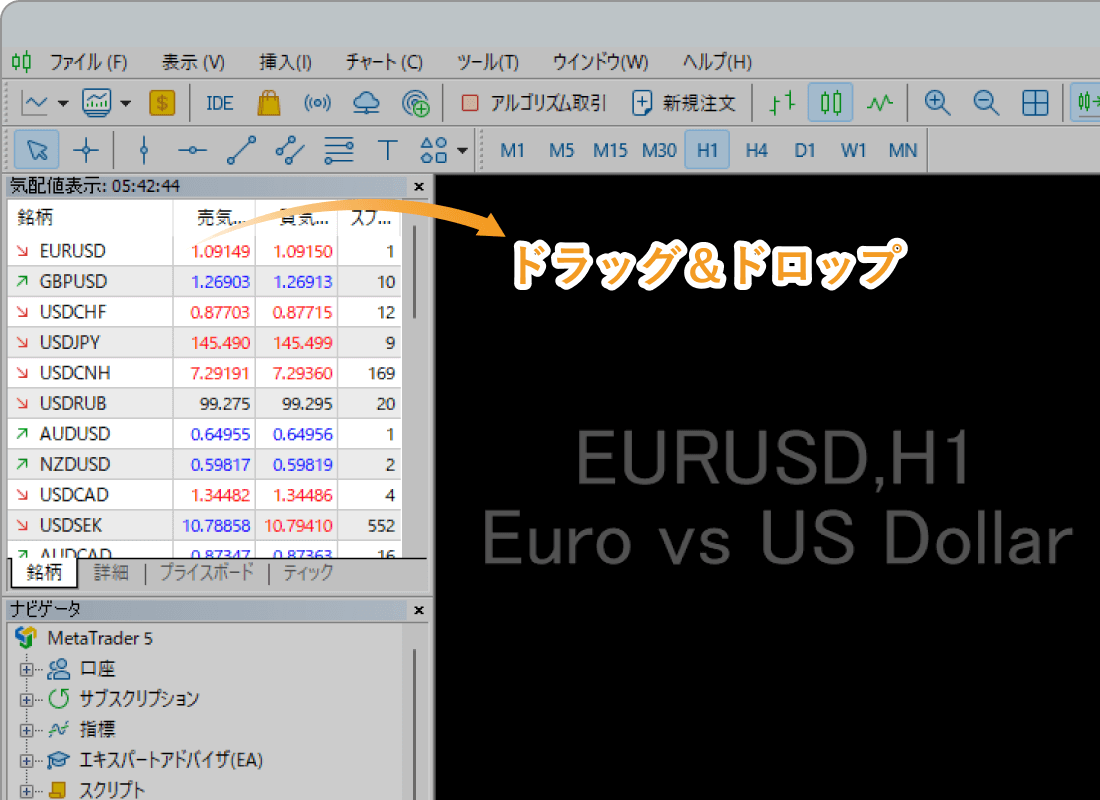Switch to bar chart mode
The width and height of the screenshot is (1100, 800).
782,103
